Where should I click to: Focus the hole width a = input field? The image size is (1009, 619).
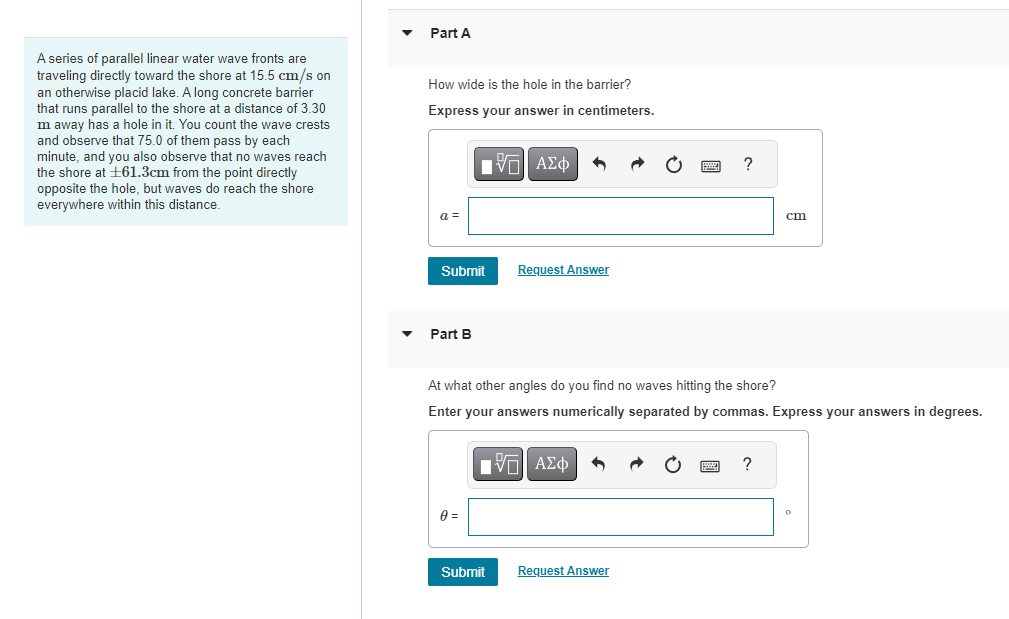(x=621, y=216)
